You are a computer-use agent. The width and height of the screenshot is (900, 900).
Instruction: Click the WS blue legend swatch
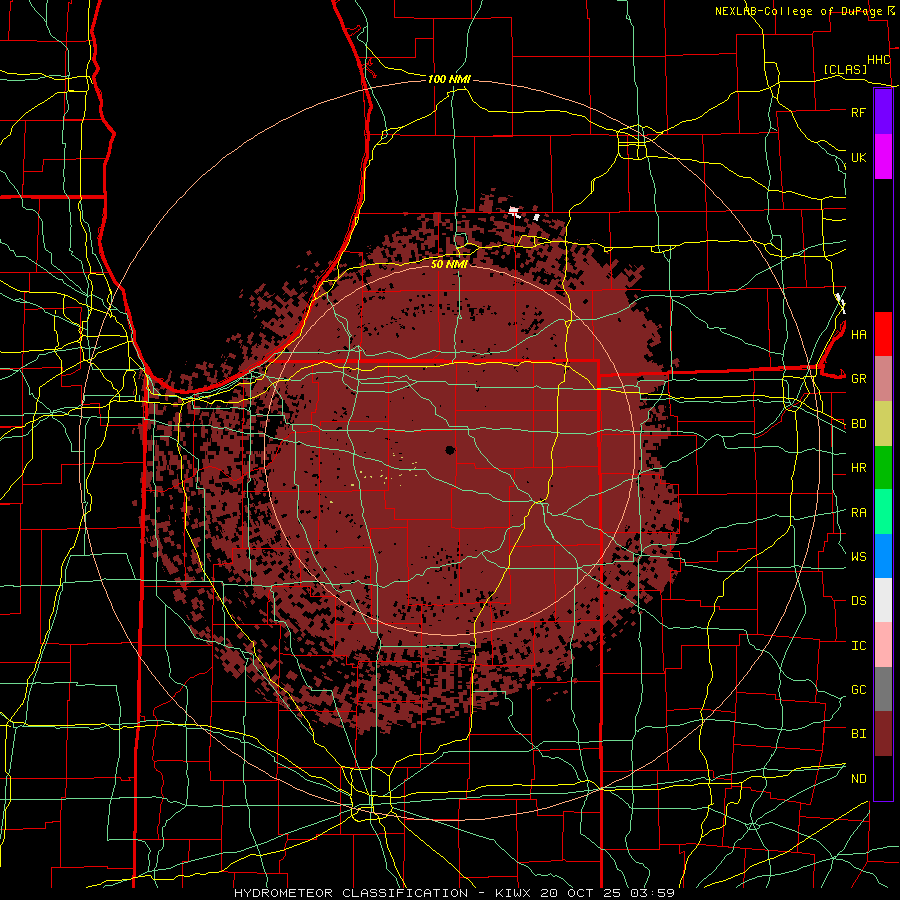click(x=883, y=556)
